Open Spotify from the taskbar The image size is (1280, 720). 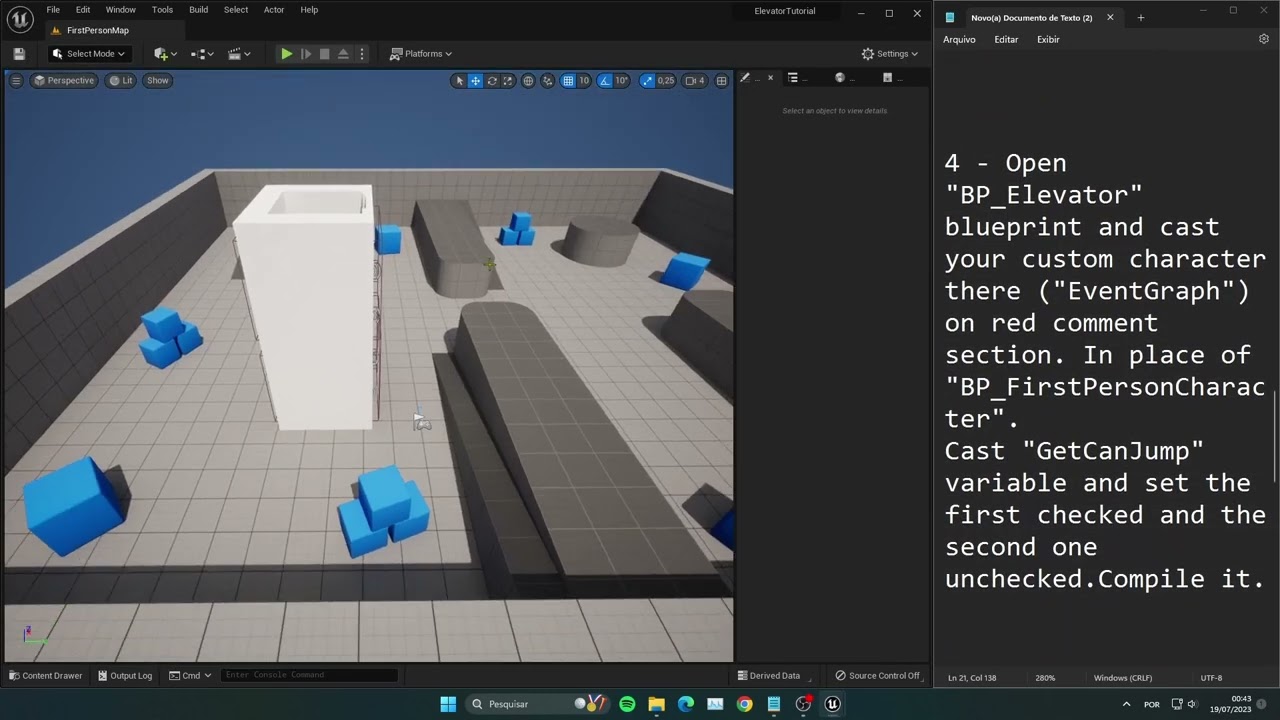tap(627, 704)
